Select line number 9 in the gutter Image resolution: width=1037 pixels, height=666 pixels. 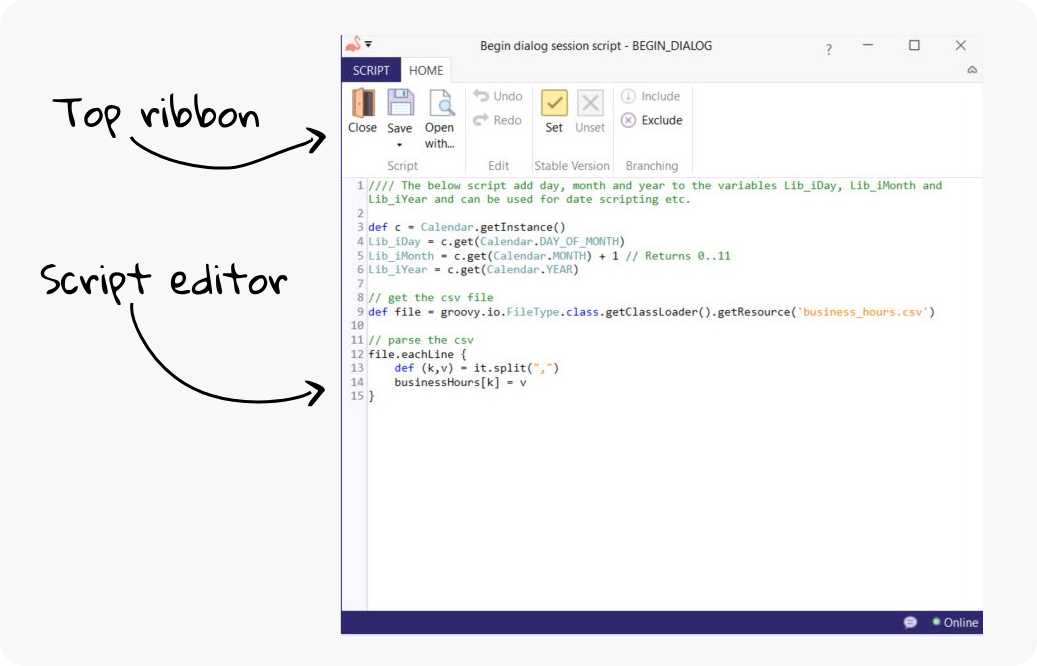tap(359, 311)
